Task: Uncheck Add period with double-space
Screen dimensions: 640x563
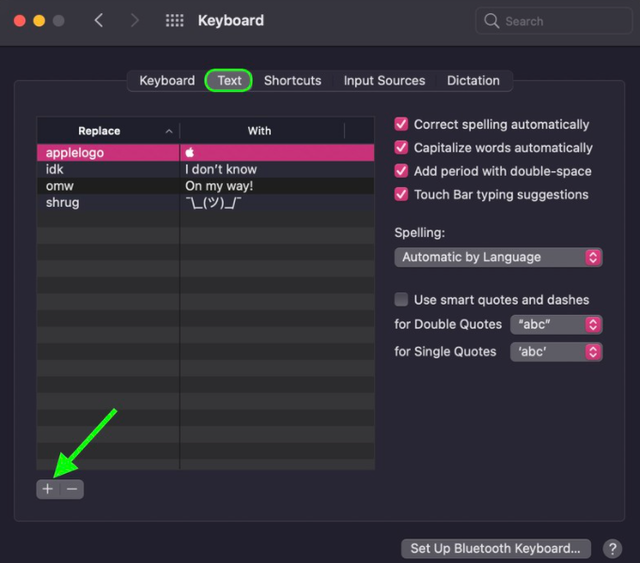Action: tap(402, 171)
